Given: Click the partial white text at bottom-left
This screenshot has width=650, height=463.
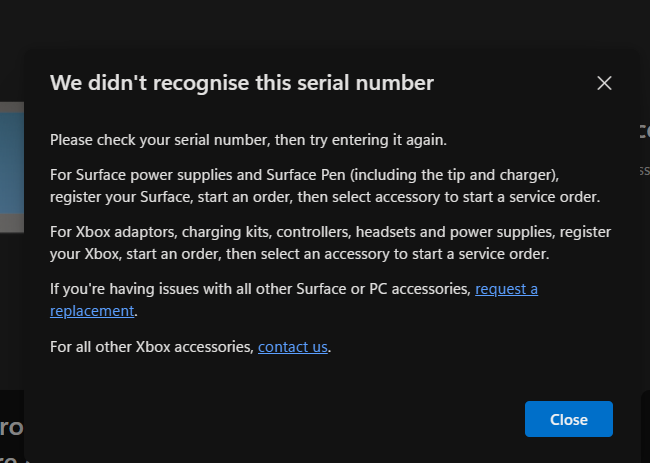Looking at the screenshot, I should tap(11, 428).
